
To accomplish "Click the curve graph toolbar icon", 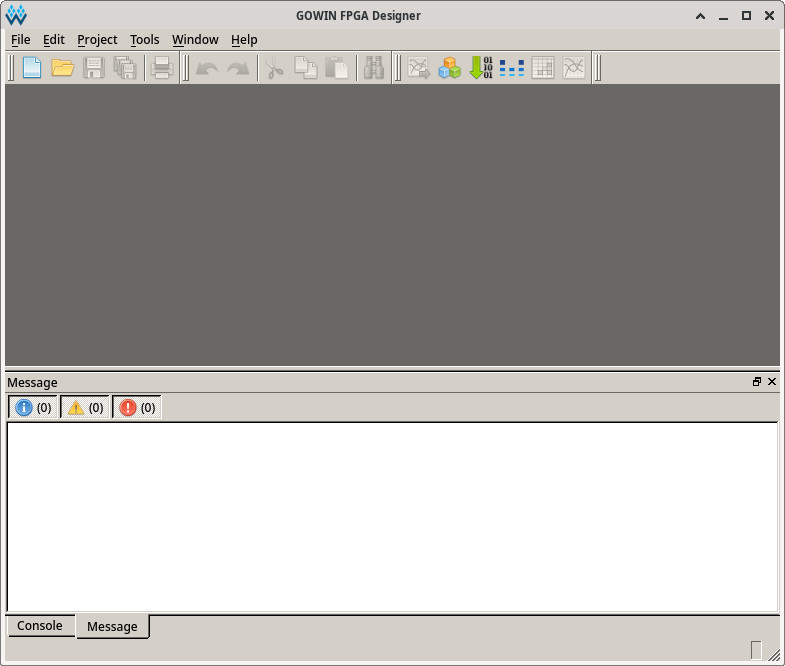I will point(574,68).
